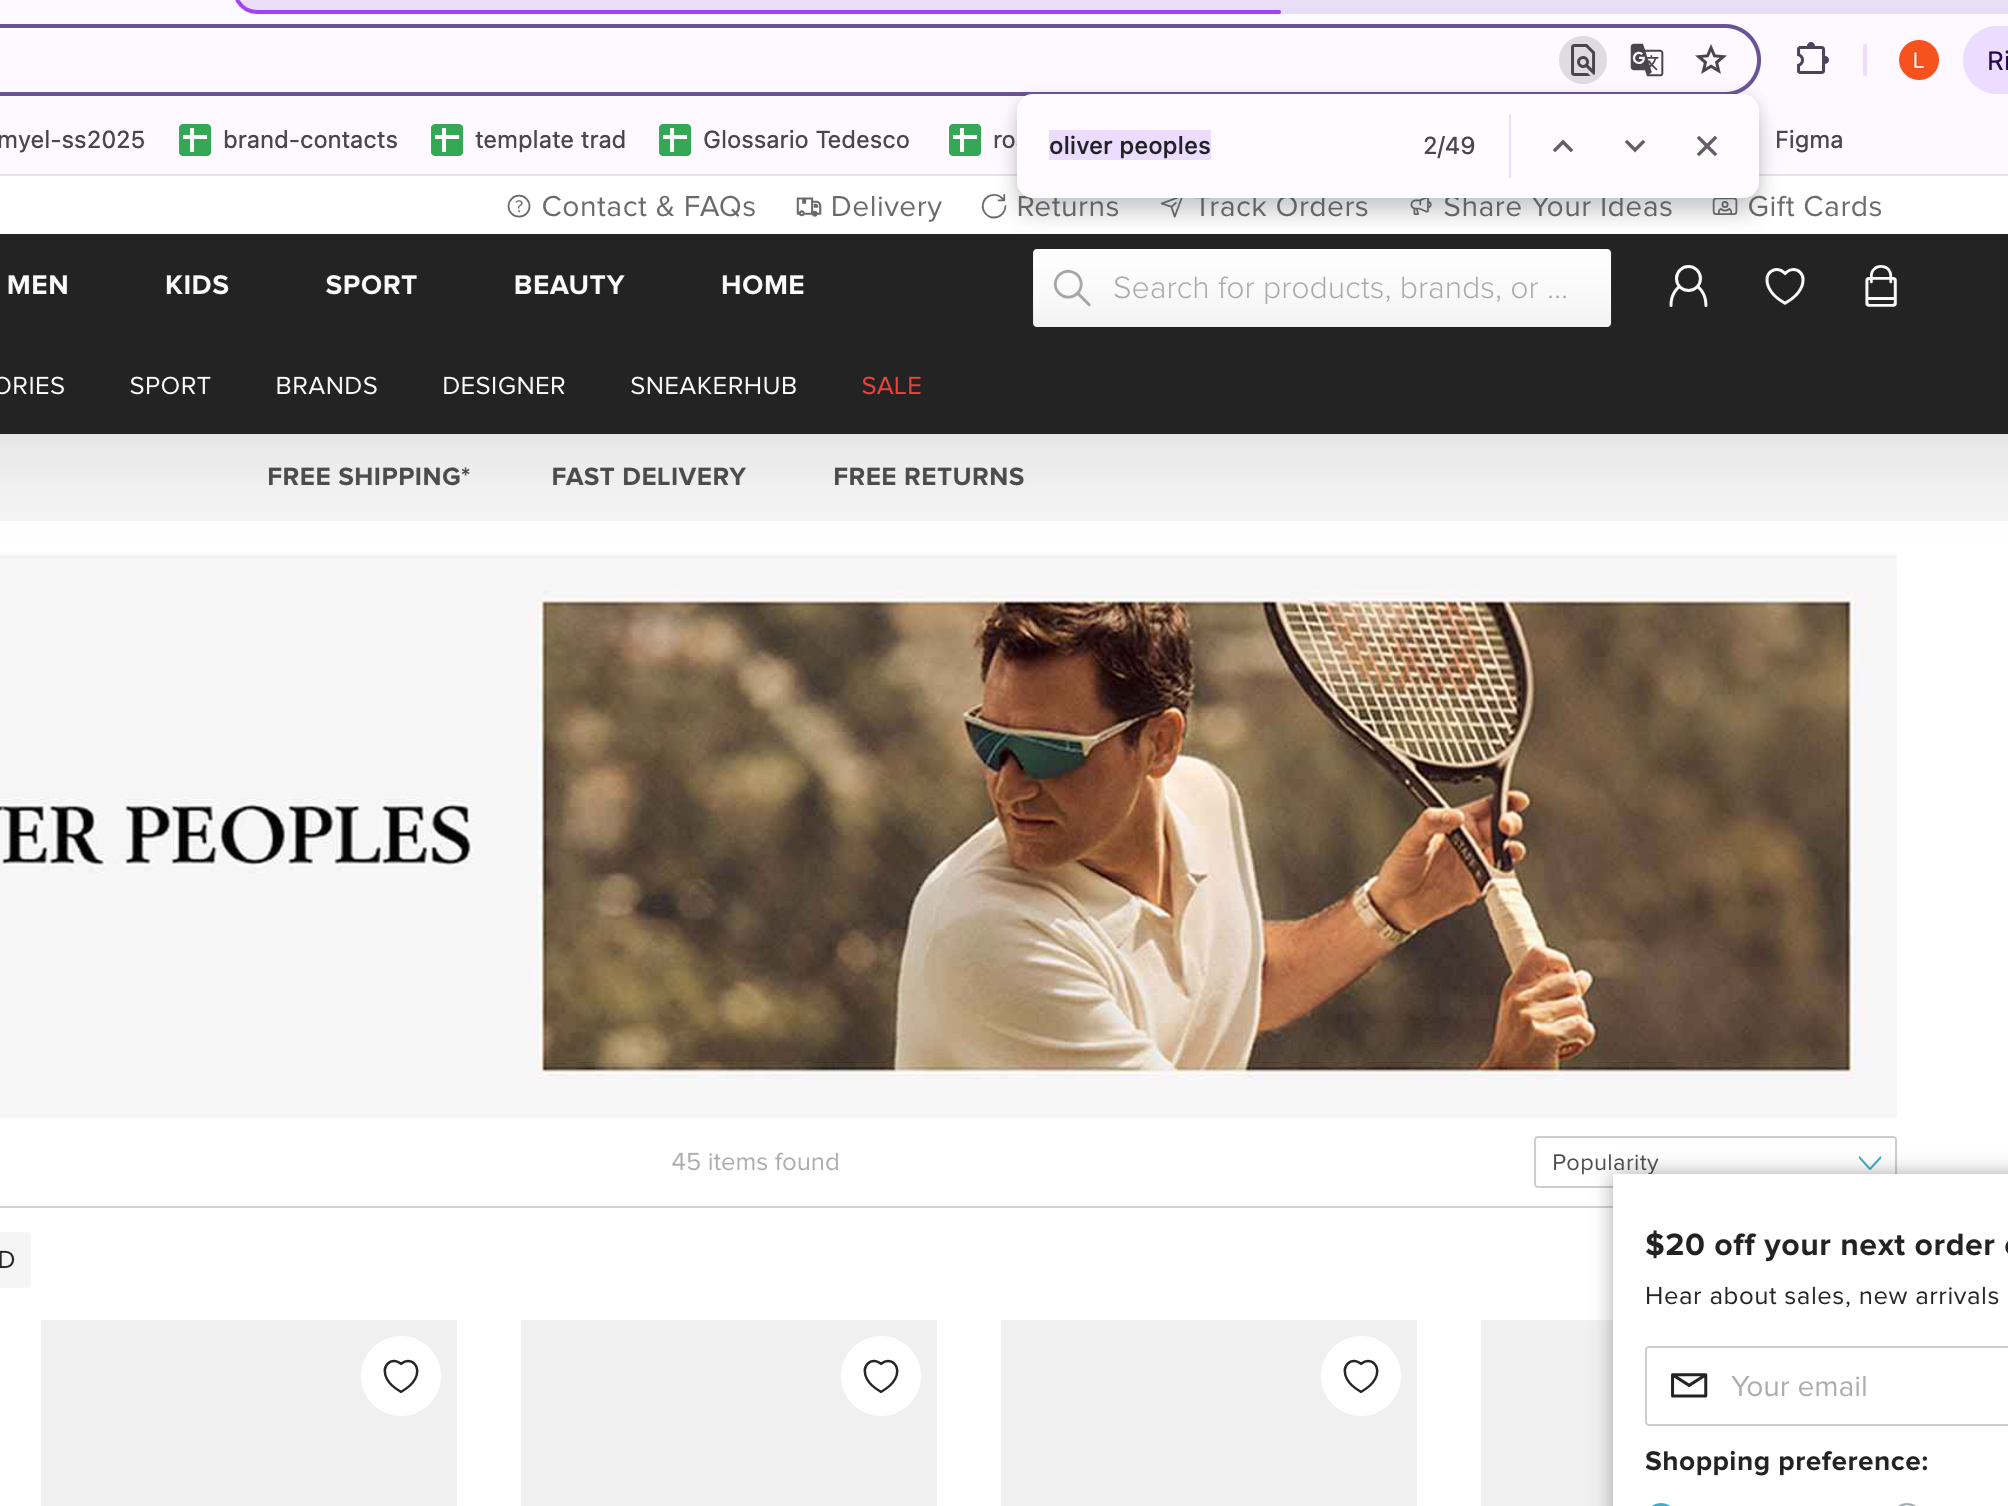Add the second product to wishlist
The image size is (2008, 1506).
pos(881,1376)
